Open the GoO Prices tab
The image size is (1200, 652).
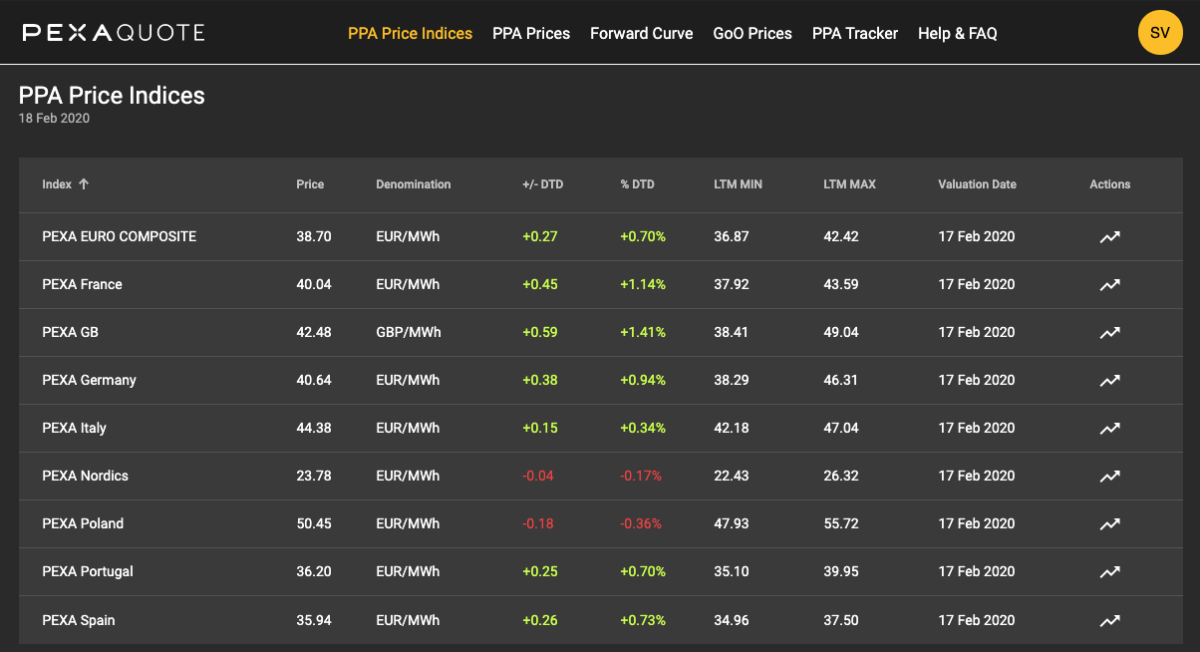point(752,33)
